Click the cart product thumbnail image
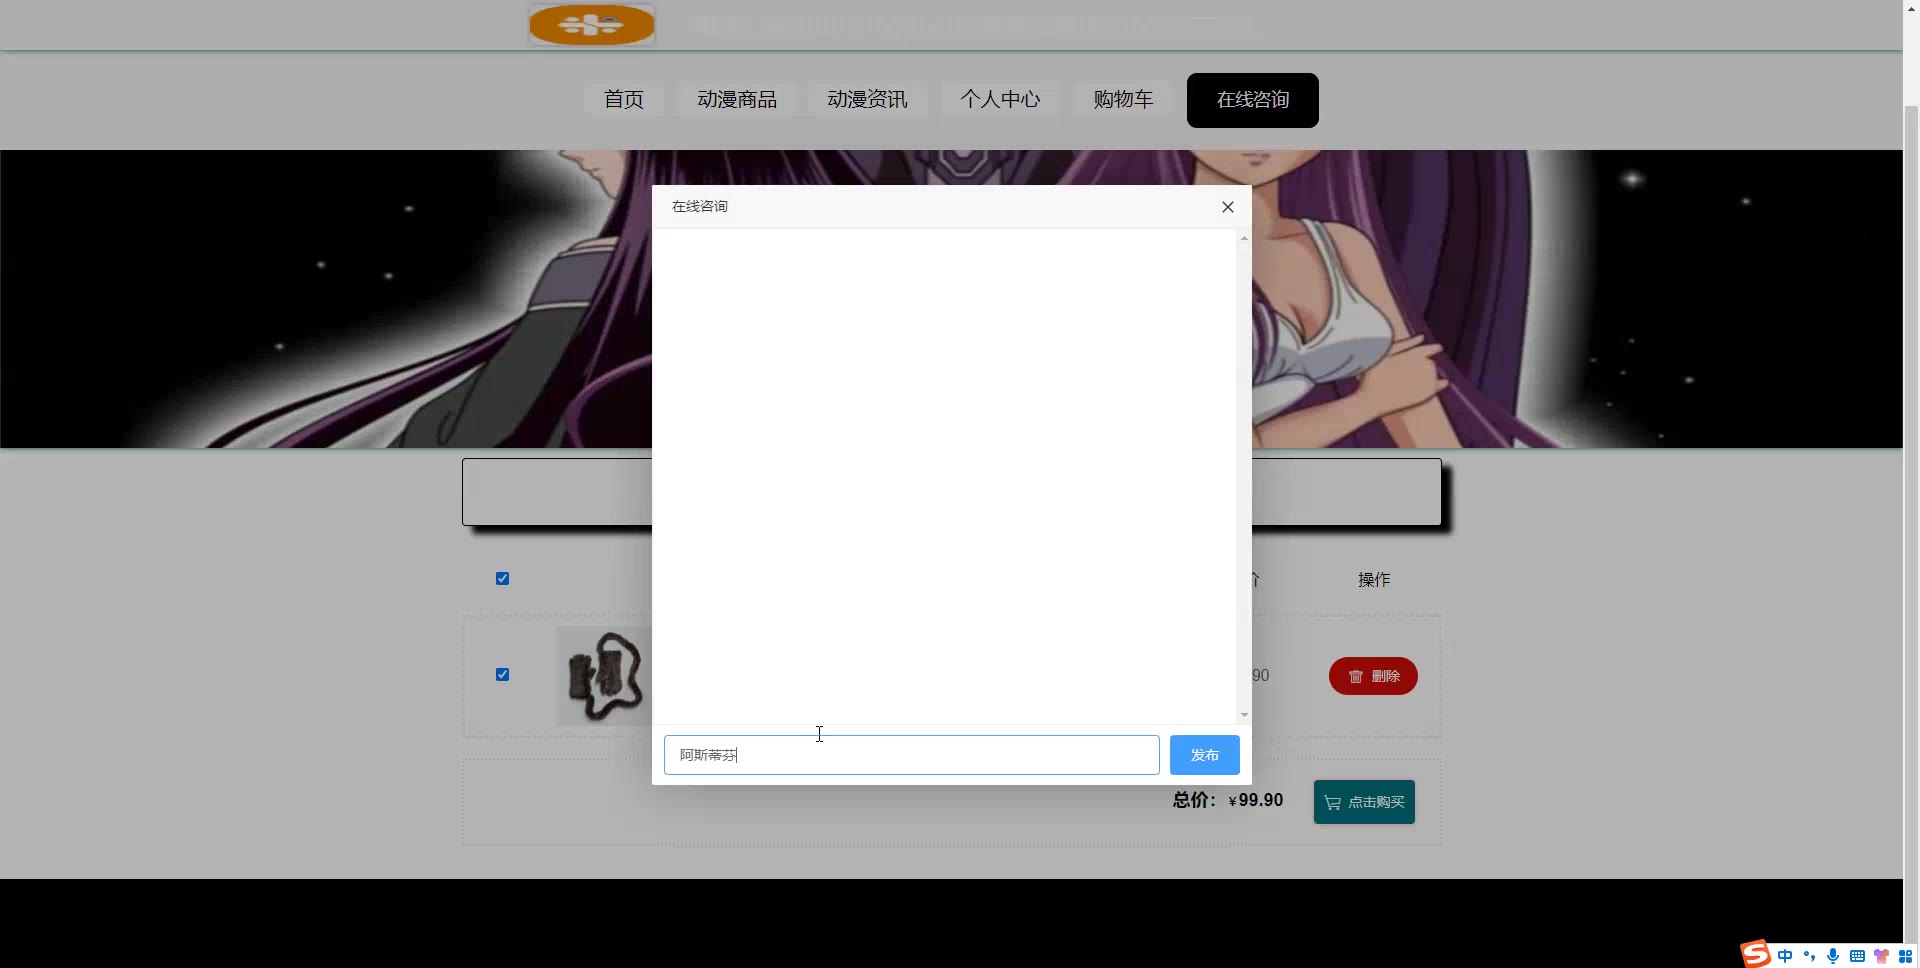This screenshot has width=1920, height=968. point(605,676)
